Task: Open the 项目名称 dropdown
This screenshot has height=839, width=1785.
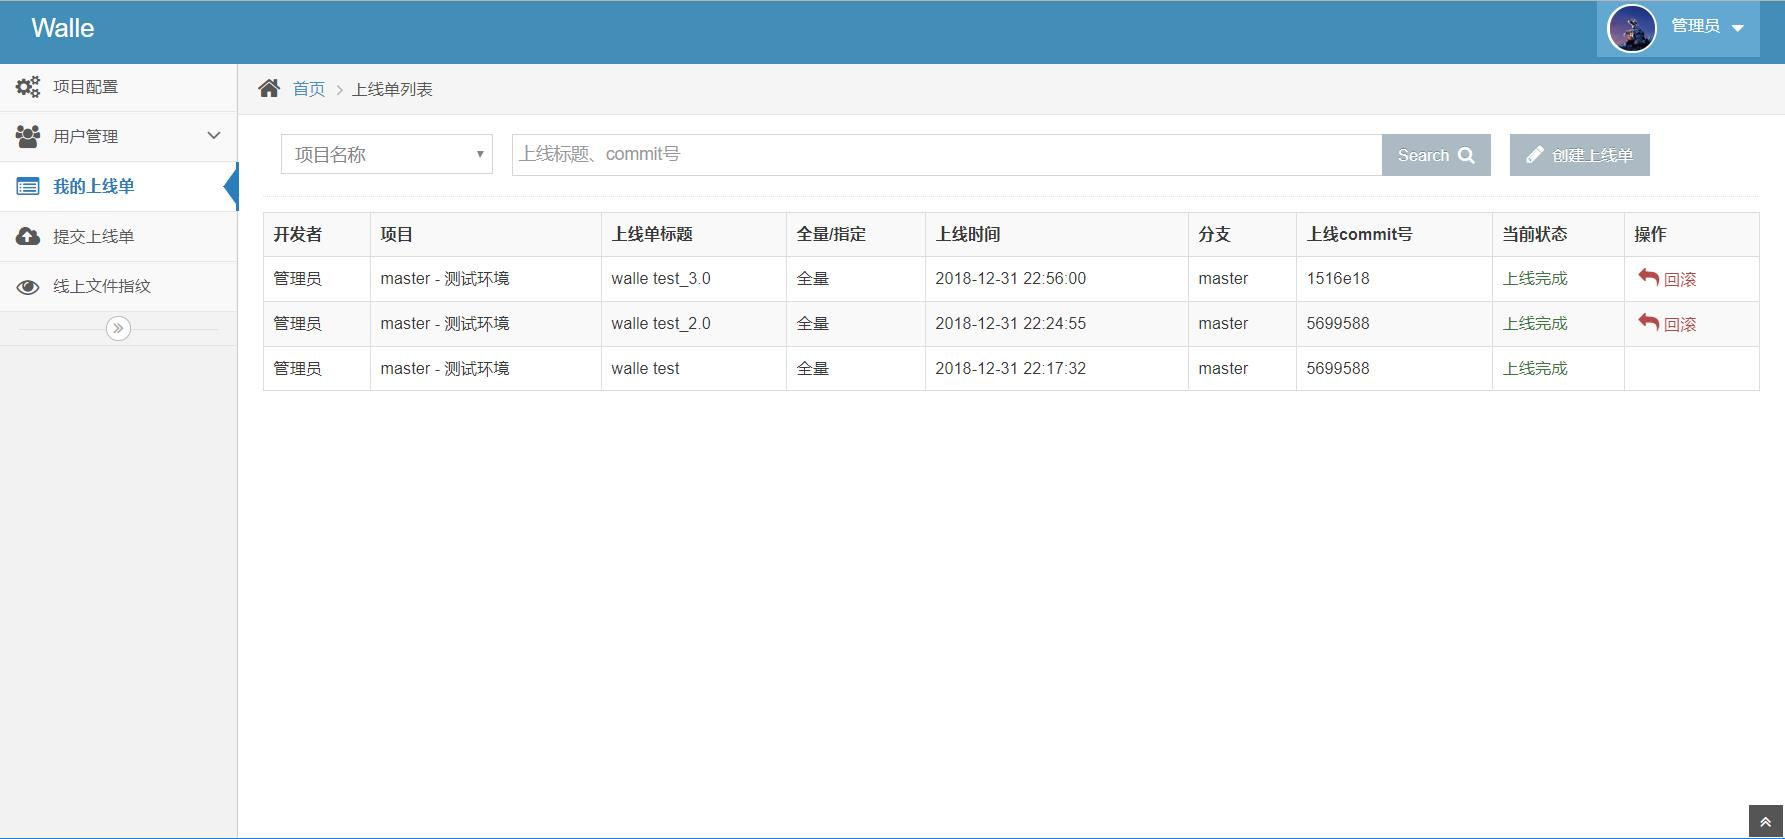Action: (x=387, y=154)
